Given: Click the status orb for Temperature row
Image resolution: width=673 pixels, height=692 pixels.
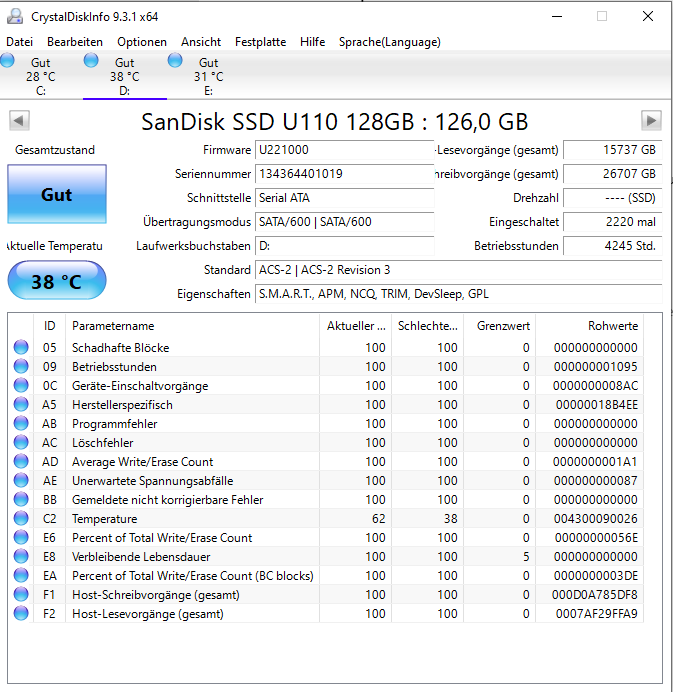Looking at the screenshot, I should coord(21,519).
